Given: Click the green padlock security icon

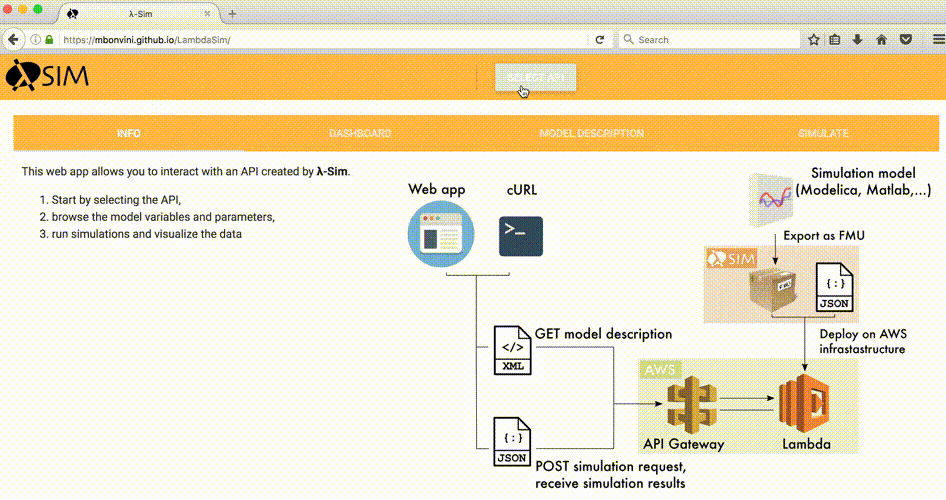Looking at the screenshot, I should (49, 40).
